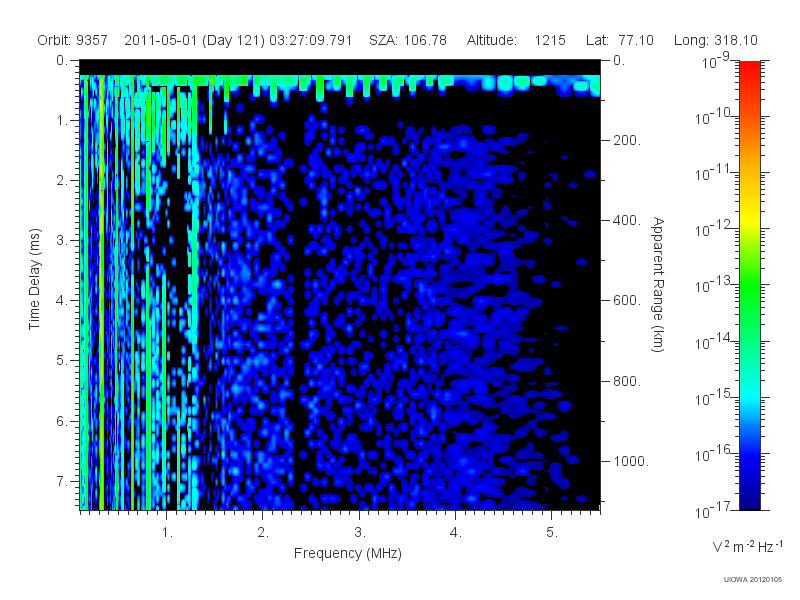Click the Orbit: 9357 label

[72, 40]
